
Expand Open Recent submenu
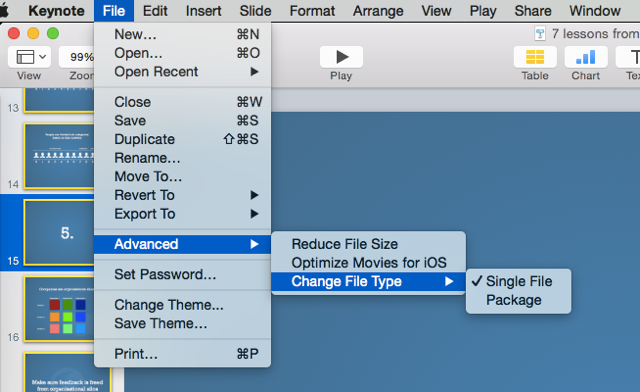[182, 72]
